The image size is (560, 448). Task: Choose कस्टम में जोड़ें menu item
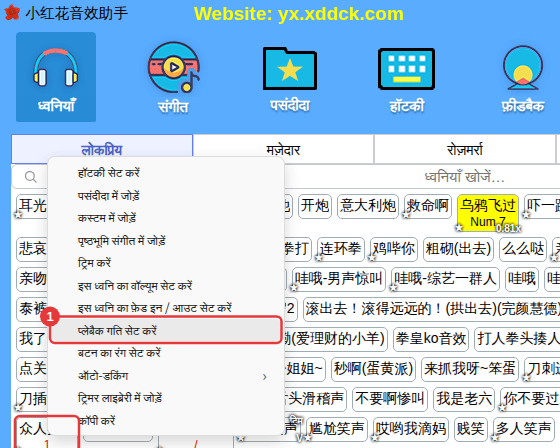(x=166, y=218)
